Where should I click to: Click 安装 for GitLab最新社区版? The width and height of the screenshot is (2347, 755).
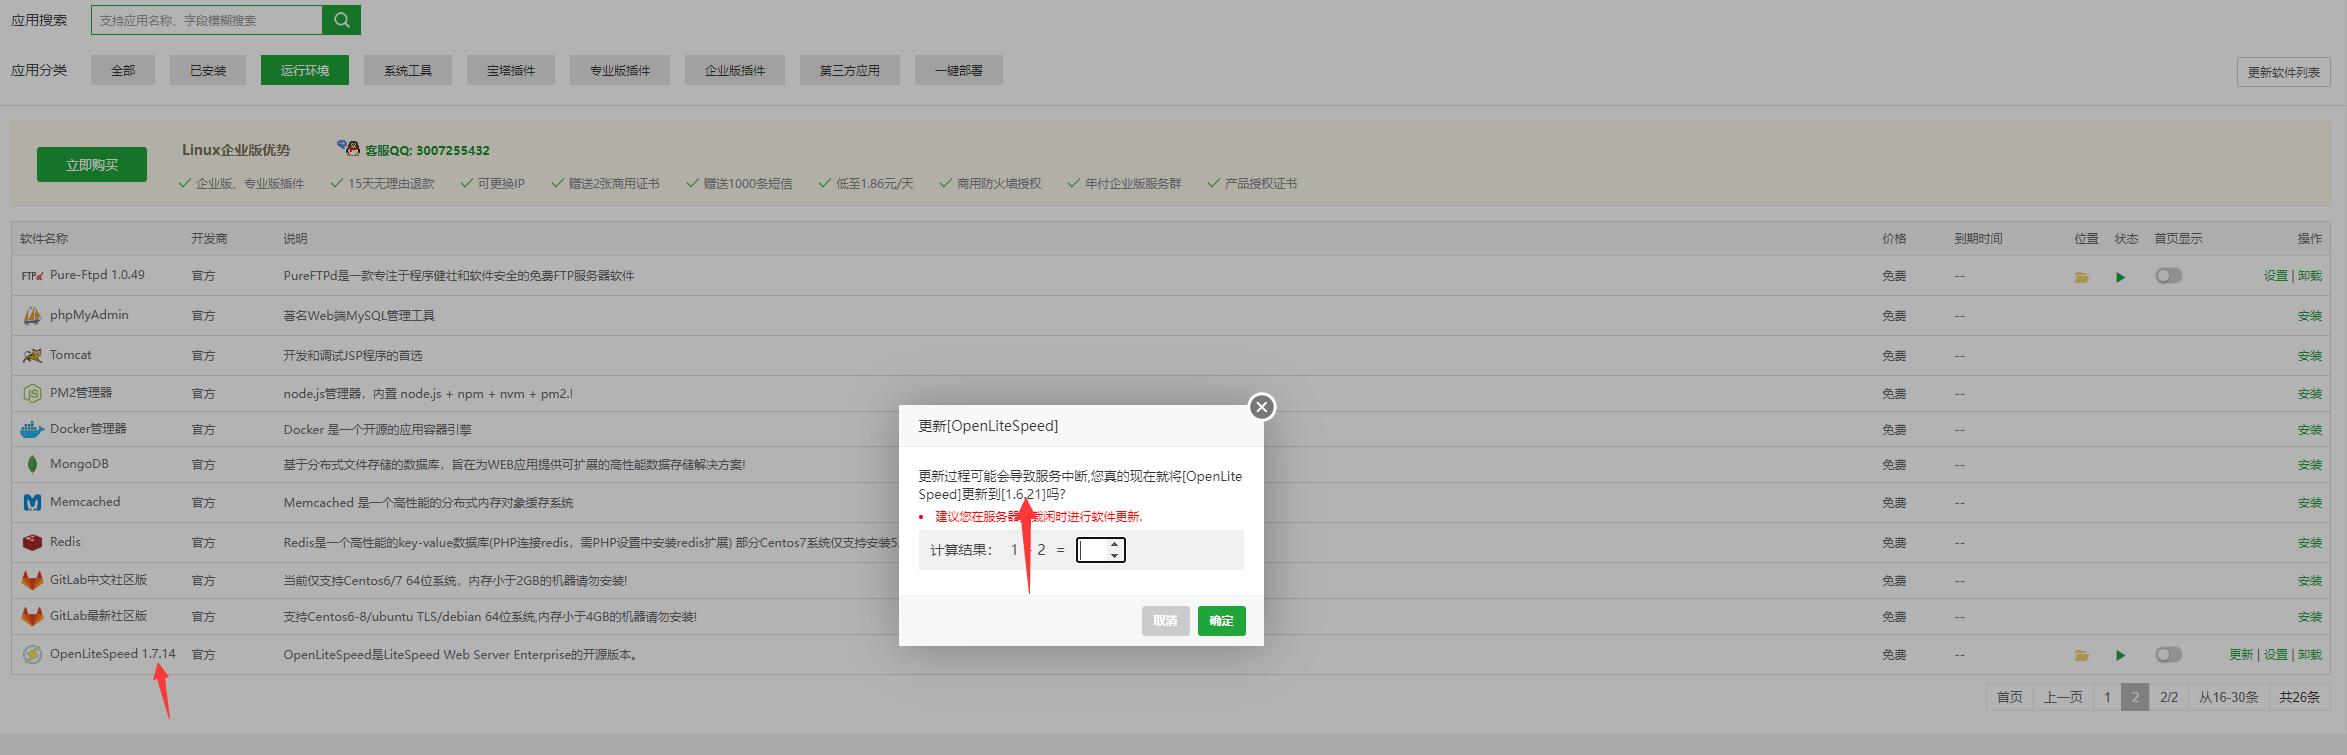pos(2310,616)
